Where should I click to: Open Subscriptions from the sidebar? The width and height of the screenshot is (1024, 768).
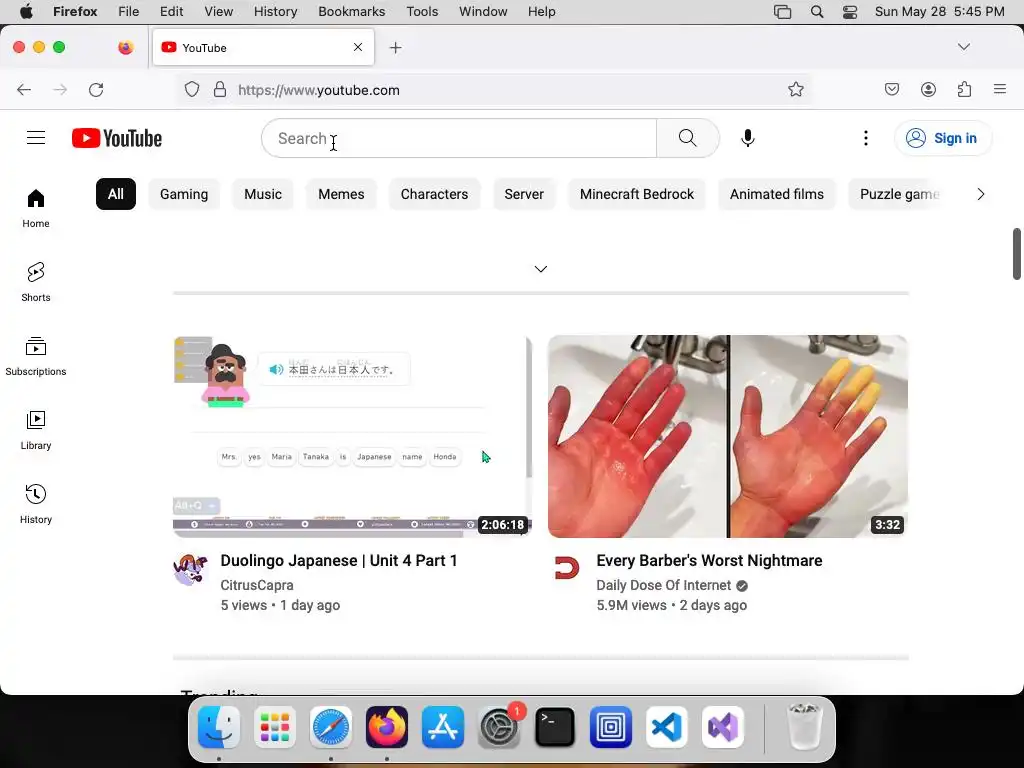[x=36, y=356]
